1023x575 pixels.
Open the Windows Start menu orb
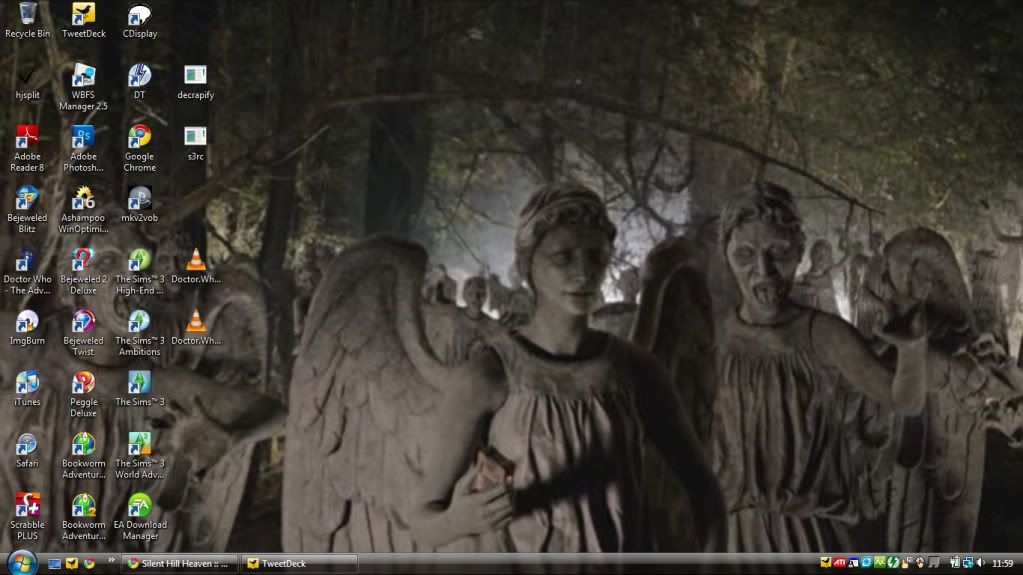(22, 563)
